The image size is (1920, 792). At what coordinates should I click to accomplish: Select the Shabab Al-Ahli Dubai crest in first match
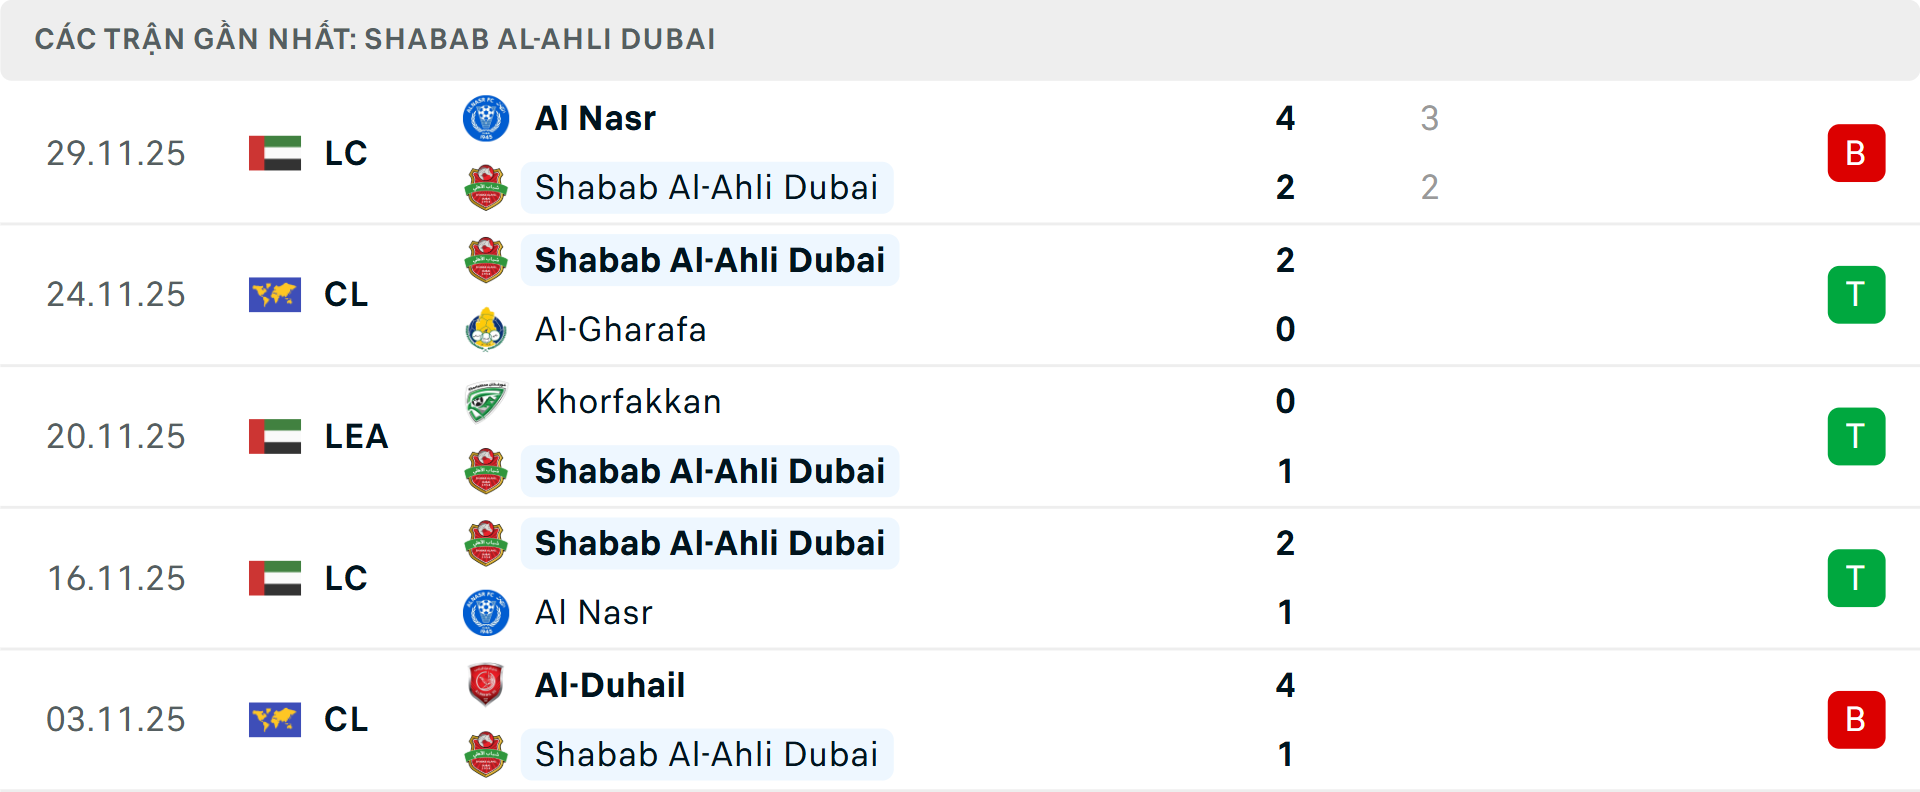click(487, 187)
